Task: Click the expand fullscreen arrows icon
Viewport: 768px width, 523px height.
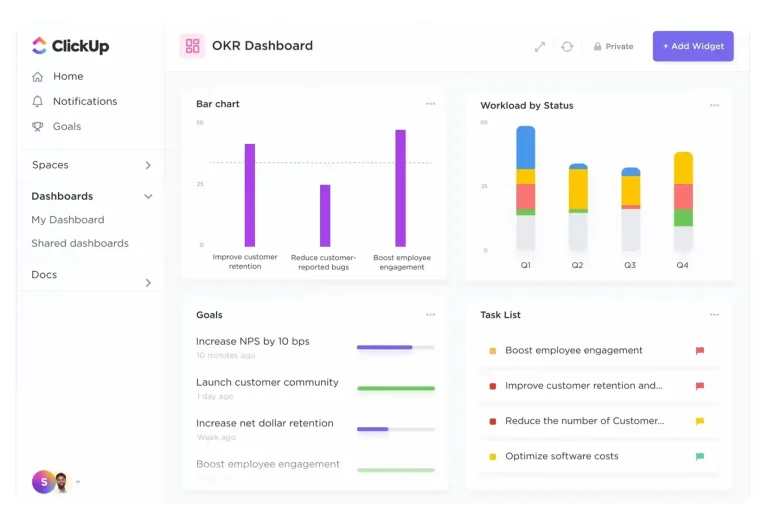Action: coord(540,47)
